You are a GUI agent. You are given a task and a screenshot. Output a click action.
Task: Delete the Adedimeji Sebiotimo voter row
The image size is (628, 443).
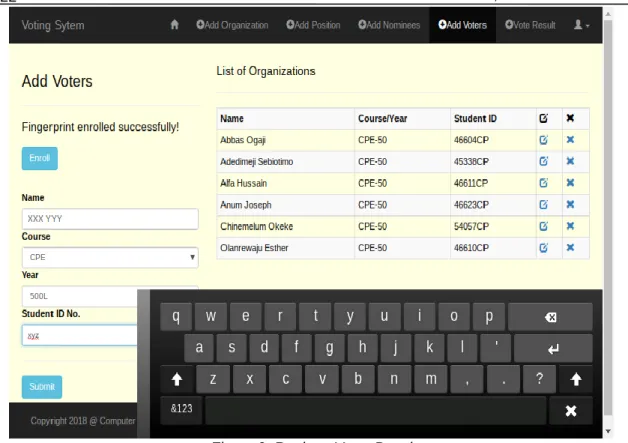coord(570,161)
